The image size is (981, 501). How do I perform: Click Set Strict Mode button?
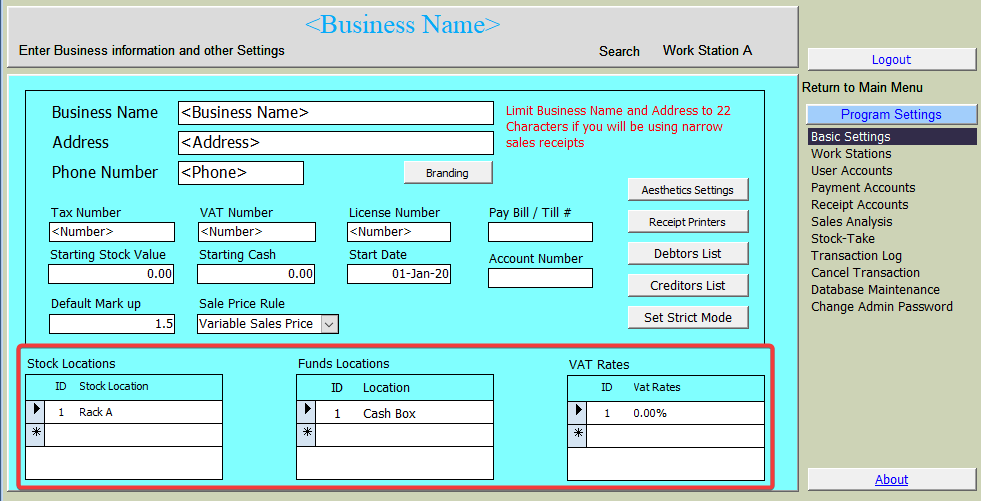(687, 318)
